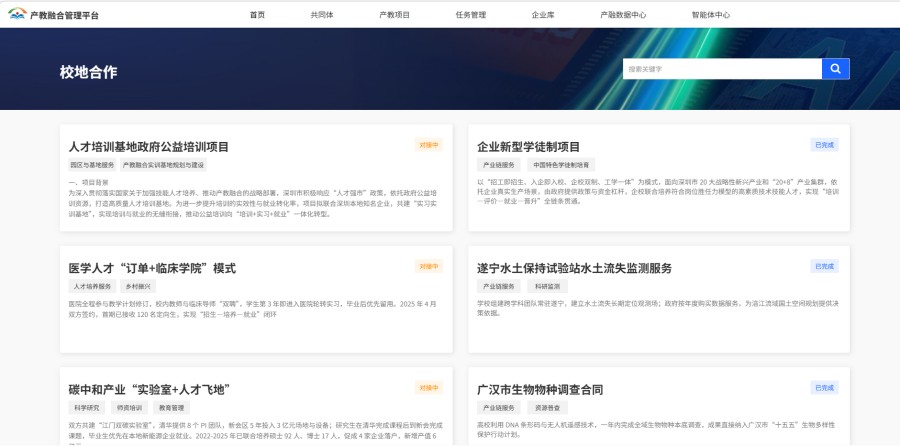Click the 人才培训基地 card description text
This screenshot has width=900, height=446.
253,199
